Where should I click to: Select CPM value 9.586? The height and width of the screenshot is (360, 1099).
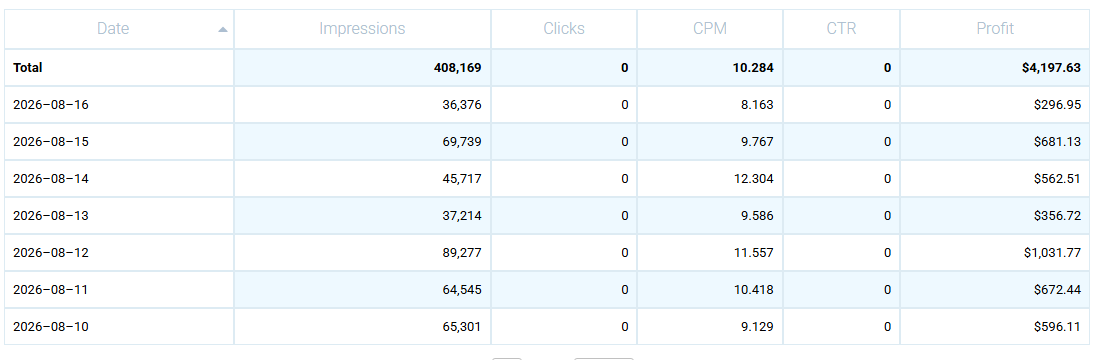coord(758,216)
